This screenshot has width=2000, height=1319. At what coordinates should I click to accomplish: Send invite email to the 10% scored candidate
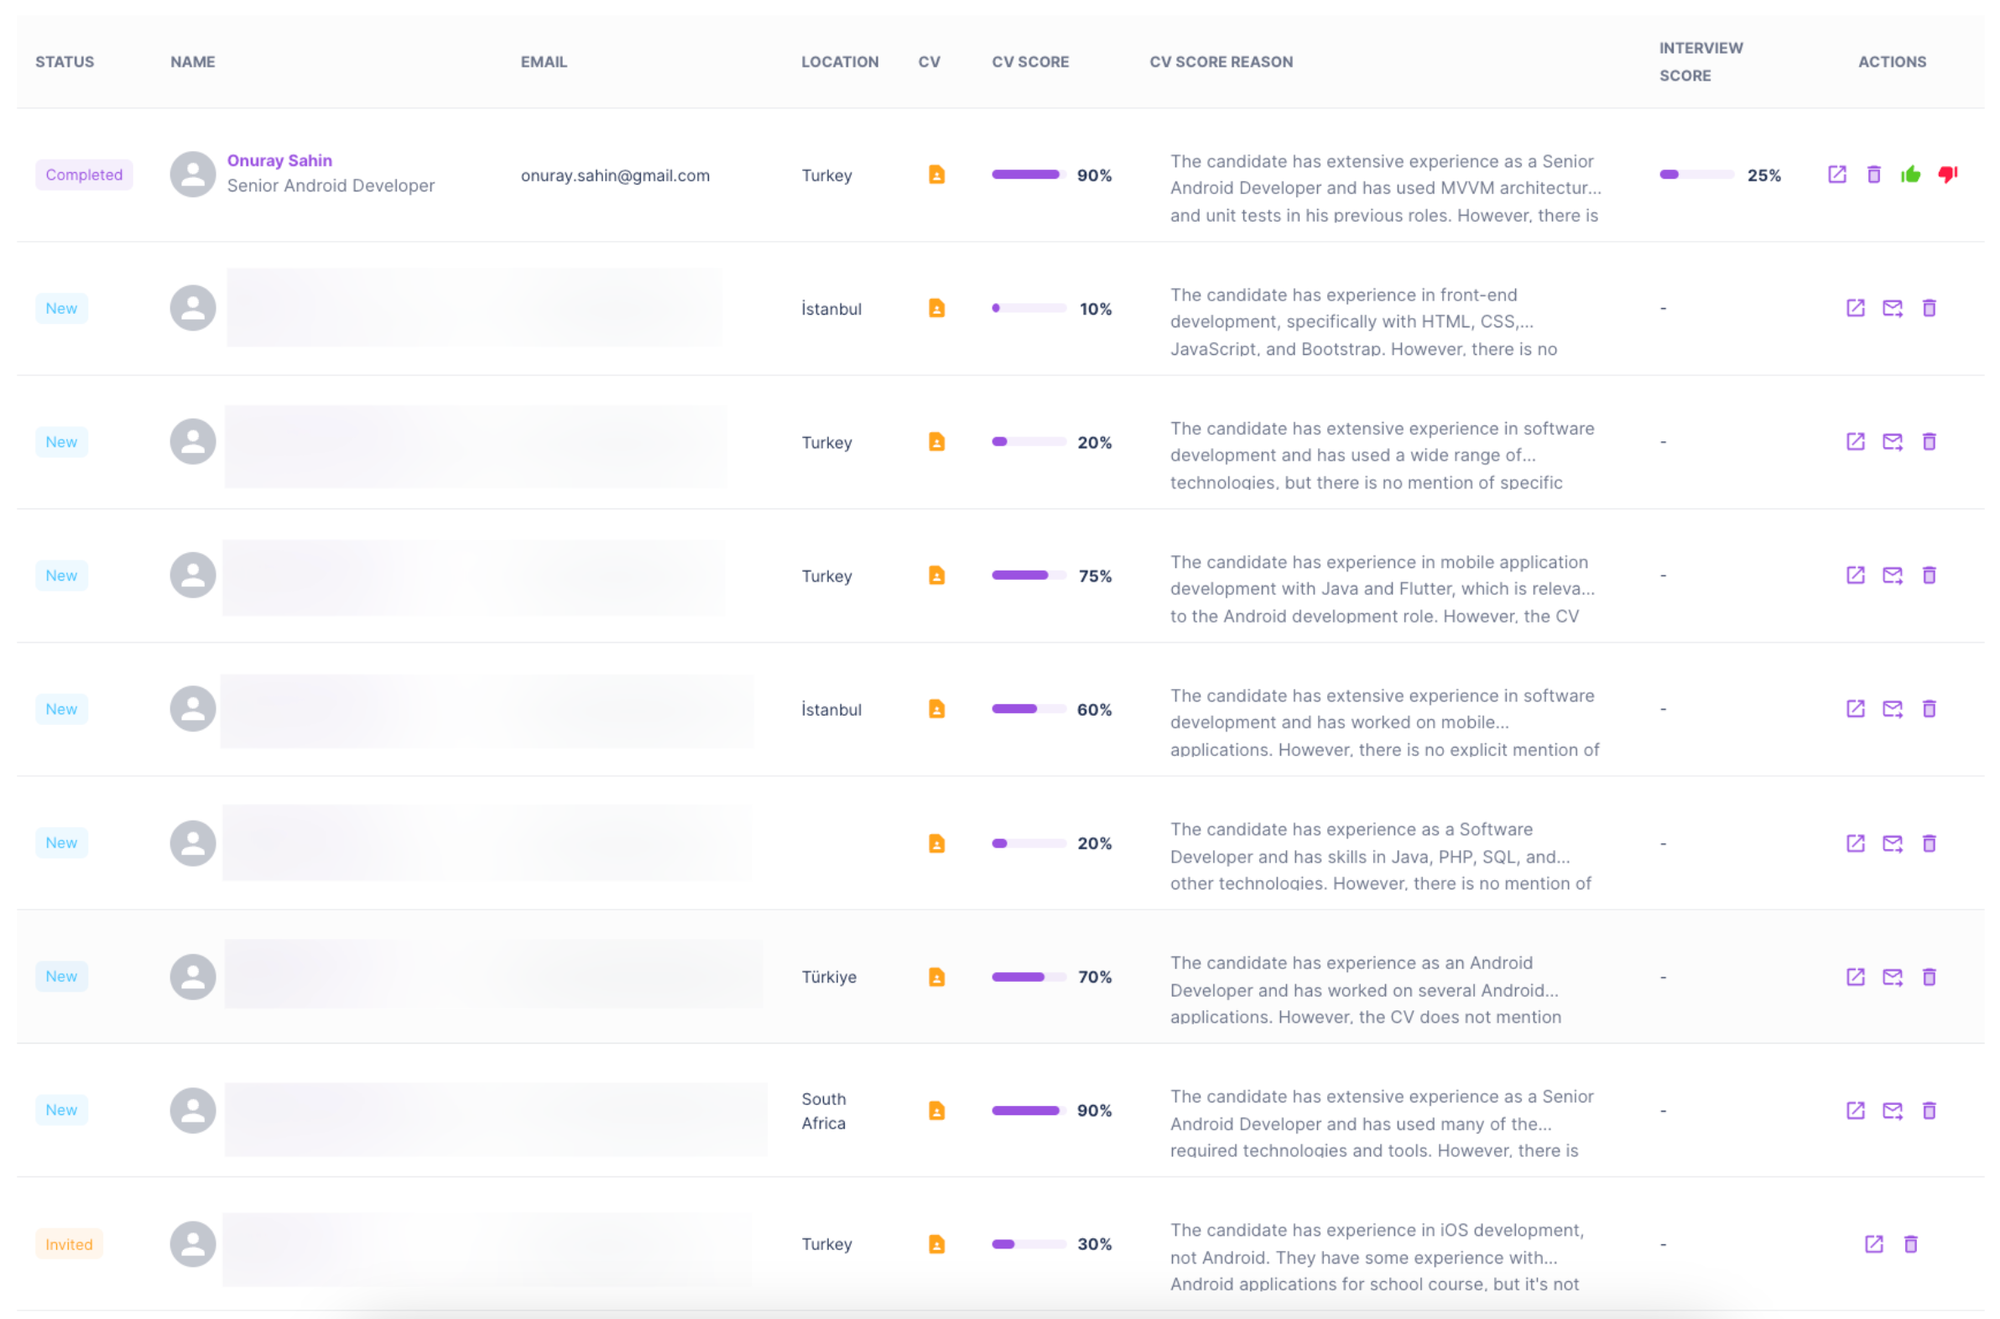coord(1892,308)
